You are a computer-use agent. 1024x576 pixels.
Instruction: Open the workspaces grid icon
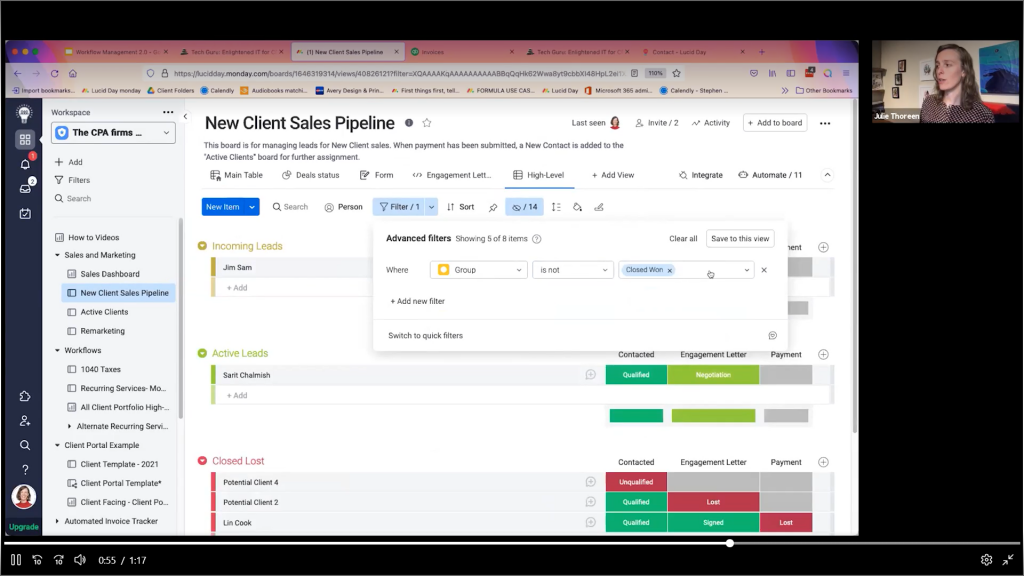point(25,139)
